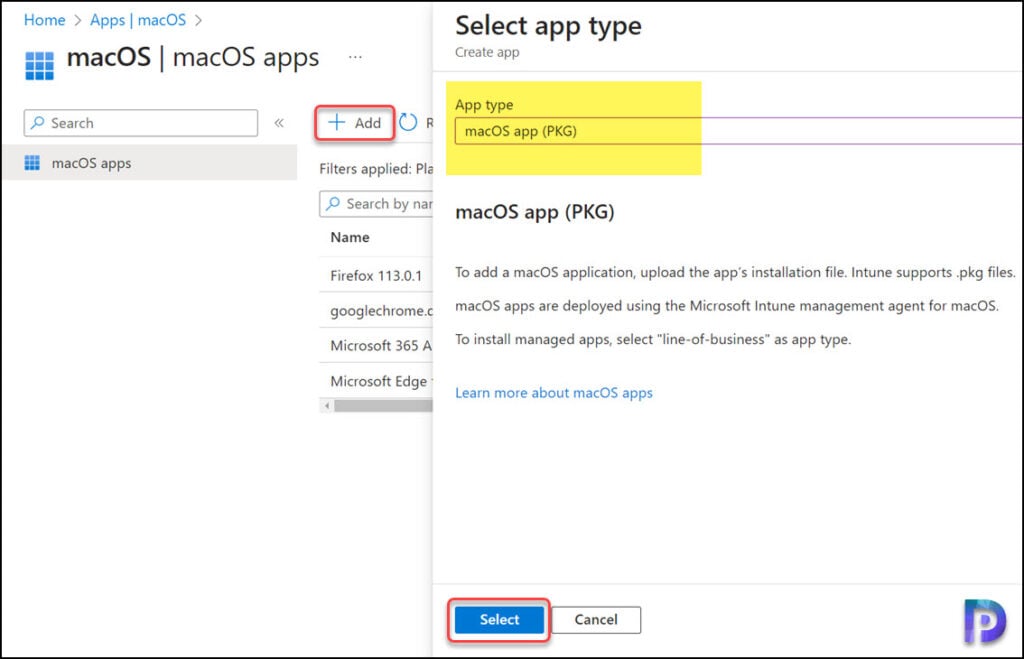Click the Filters applied text

tap(376, 169)
